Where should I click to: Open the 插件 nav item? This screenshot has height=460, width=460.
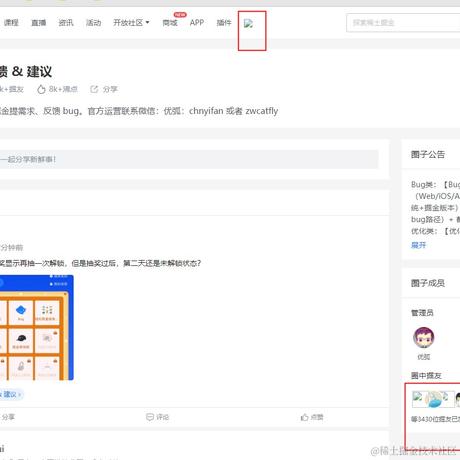(x=224, y=23)
